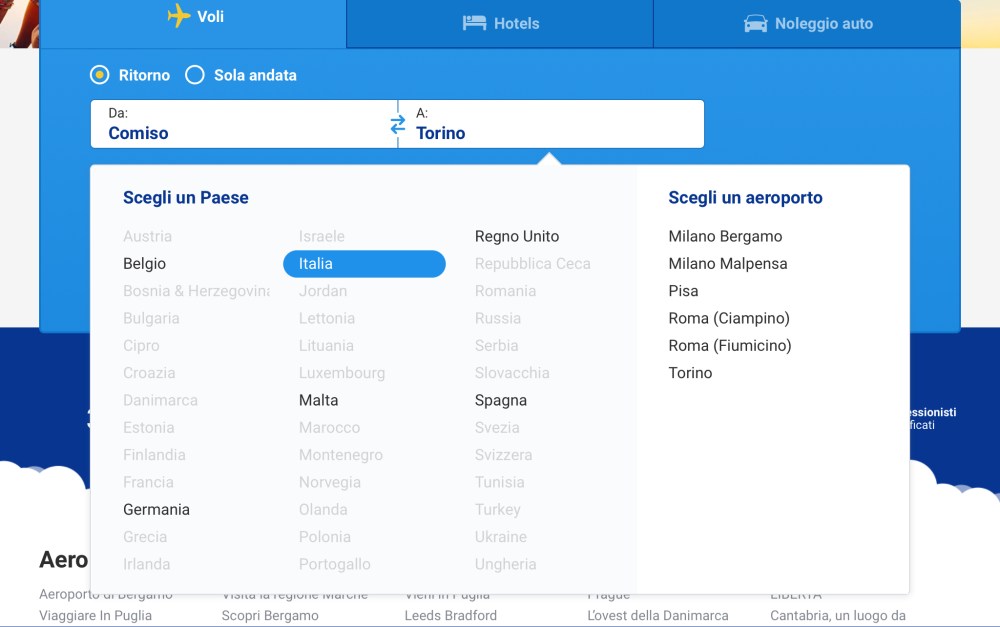Image resolution: width=1000 pixels, height=627 pixels.
Task: Choose Regno Unito as the country
Action: (516, 237)
